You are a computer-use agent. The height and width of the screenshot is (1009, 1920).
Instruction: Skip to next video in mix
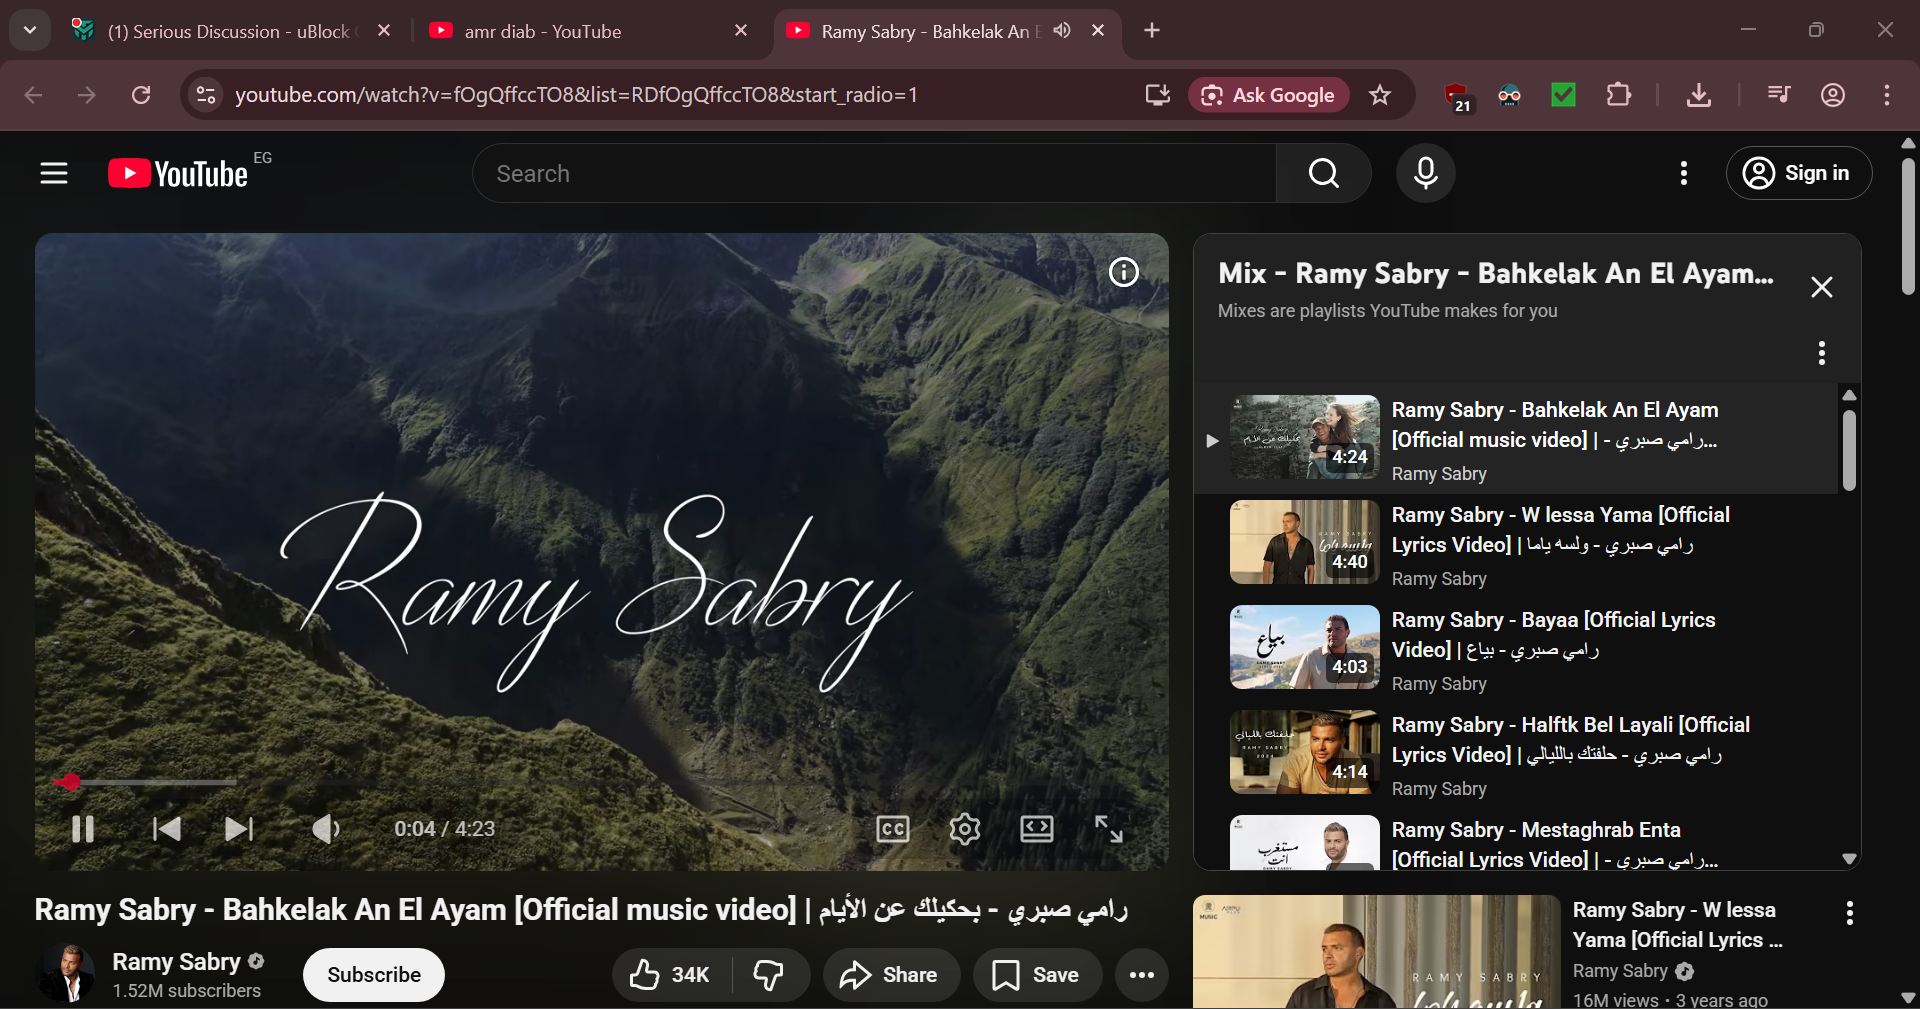[239, 829]
